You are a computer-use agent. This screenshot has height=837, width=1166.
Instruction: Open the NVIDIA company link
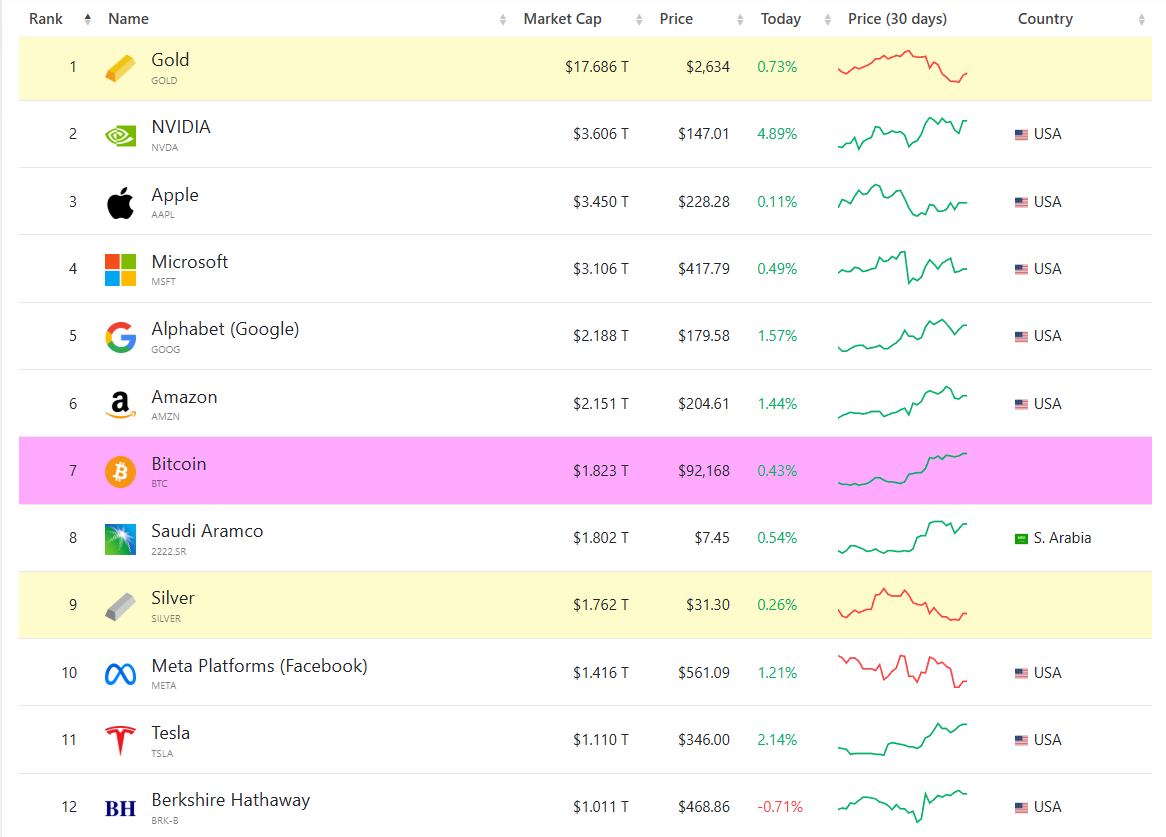(x=181, y=127)
